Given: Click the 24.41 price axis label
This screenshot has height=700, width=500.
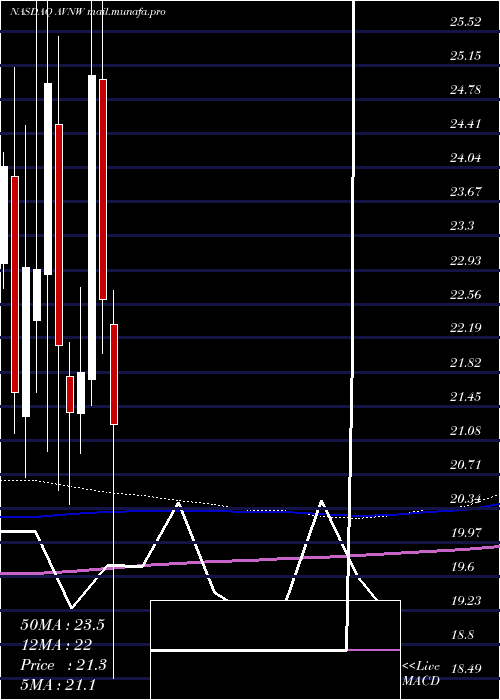Looking at the screenshot, I should point(466,123).
